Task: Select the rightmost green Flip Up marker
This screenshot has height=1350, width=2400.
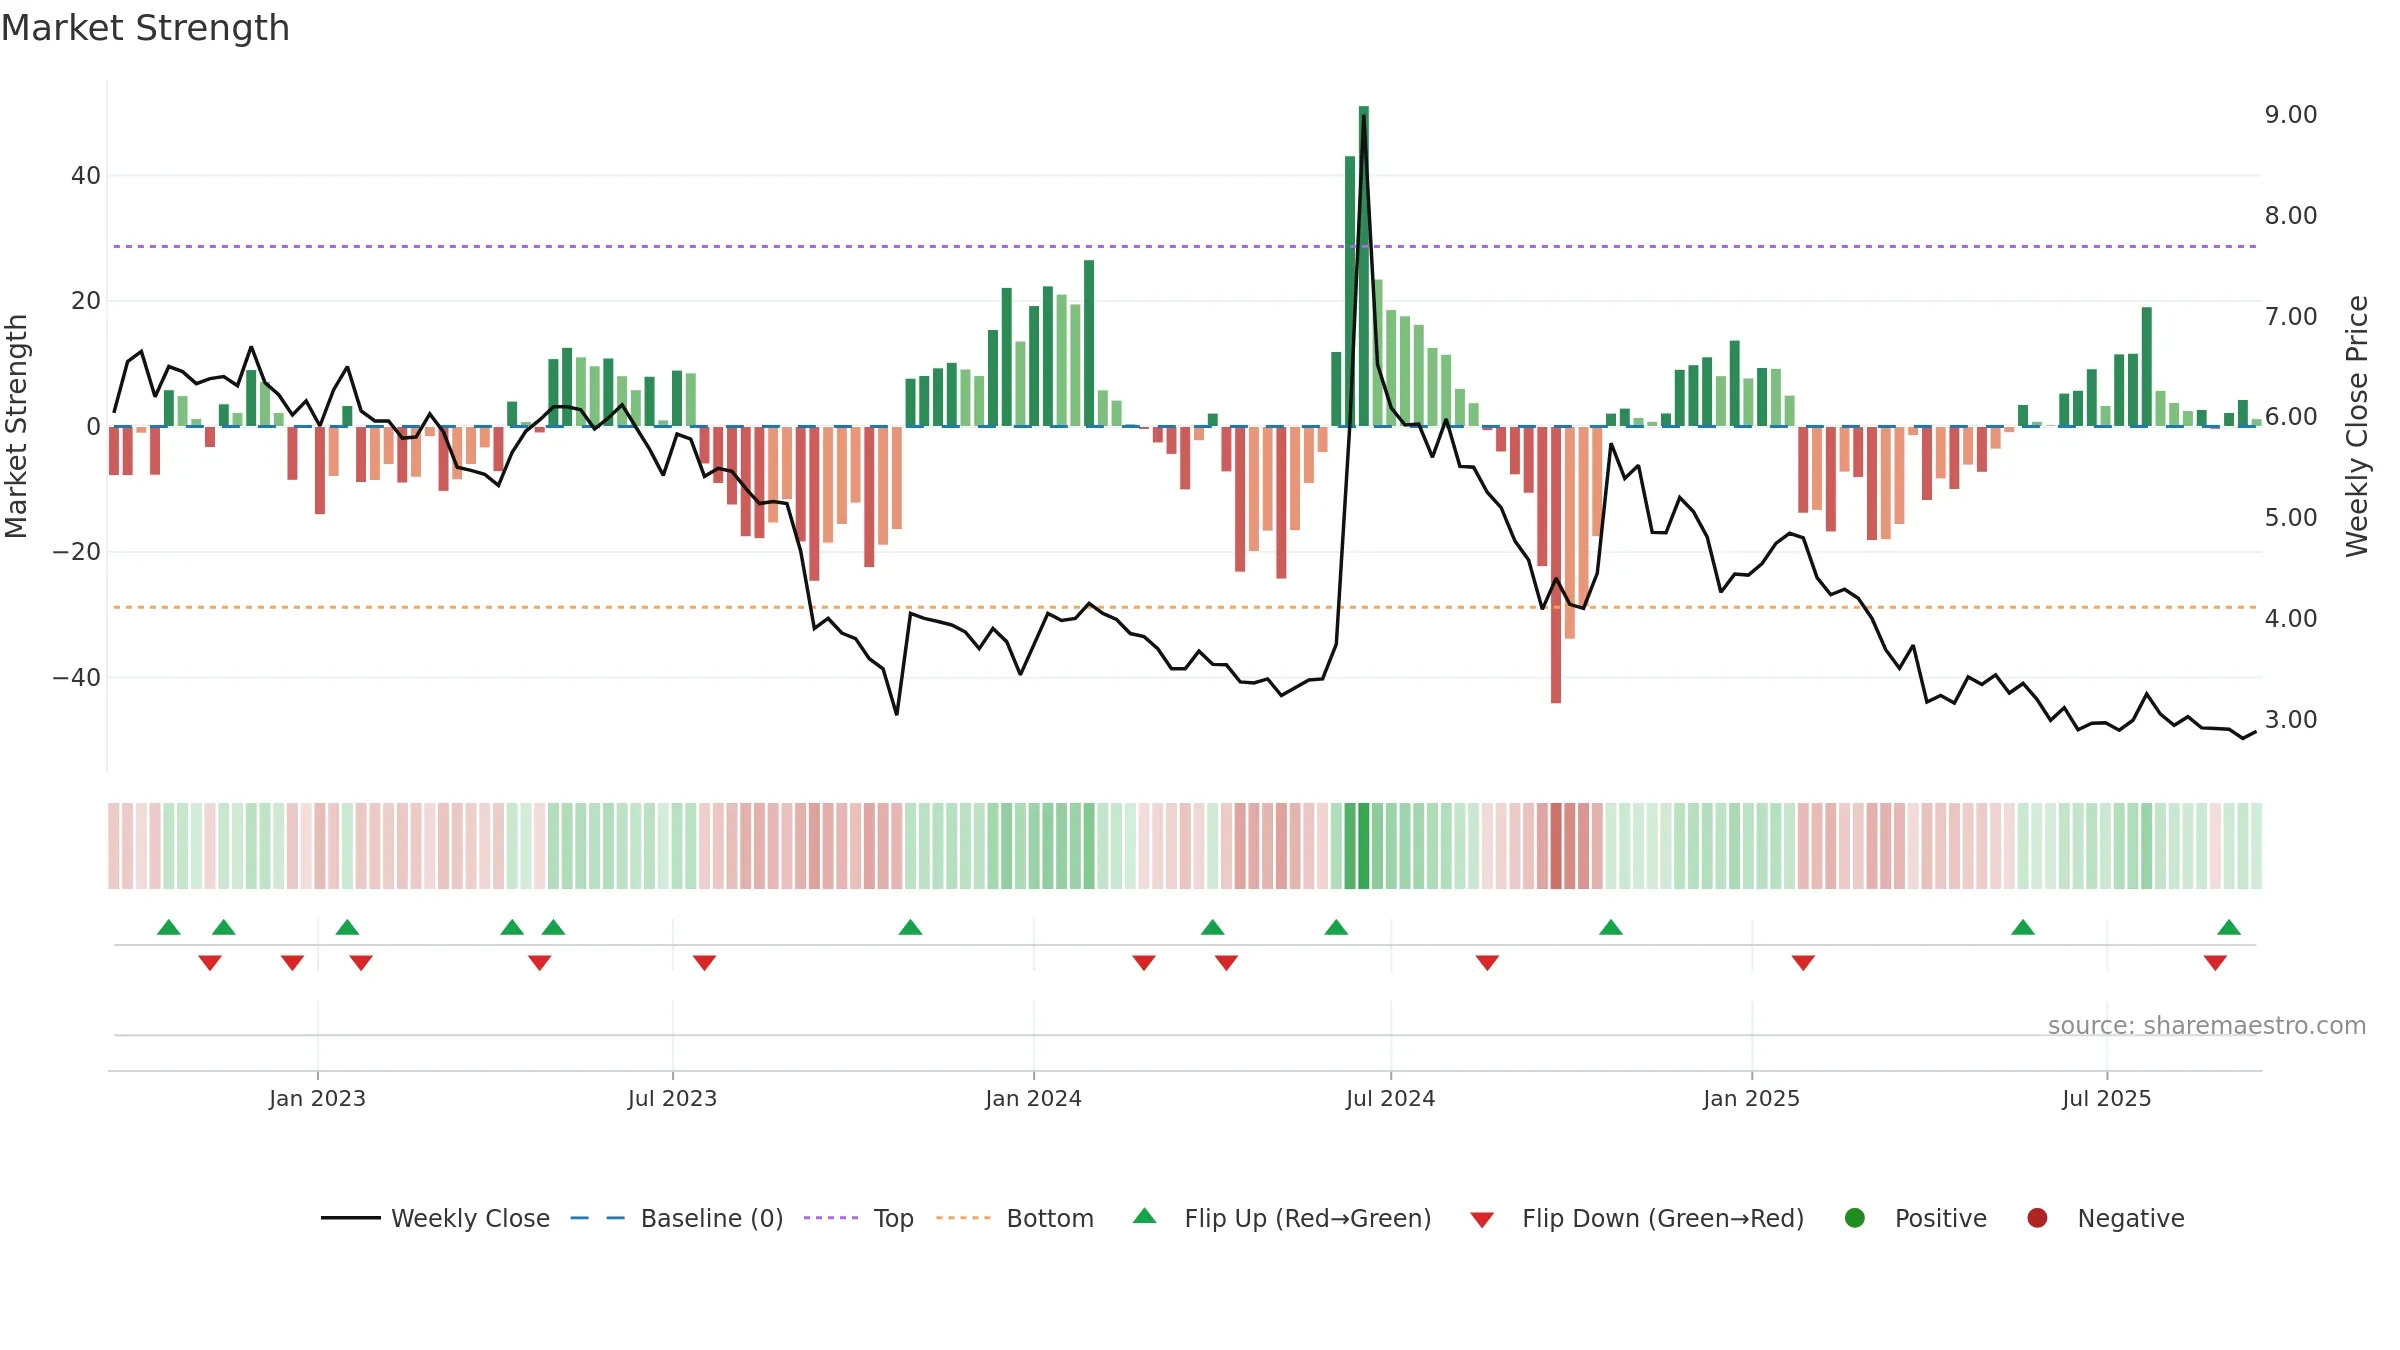Action: [2229, 927]
